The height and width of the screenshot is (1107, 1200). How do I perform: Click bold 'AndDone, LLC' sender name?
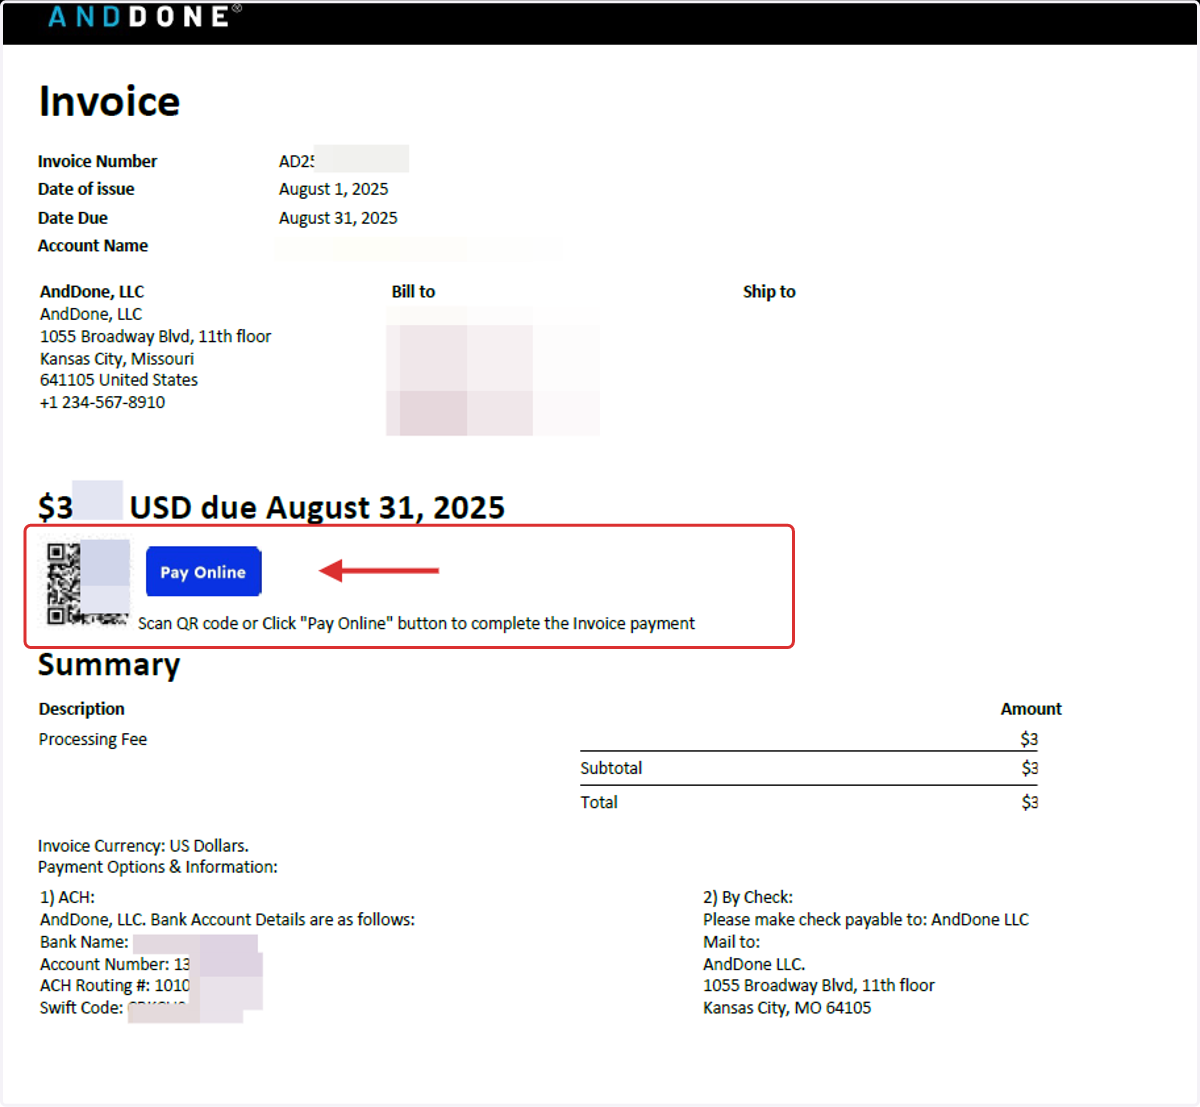pyautogui.click(x=92, y=292)
